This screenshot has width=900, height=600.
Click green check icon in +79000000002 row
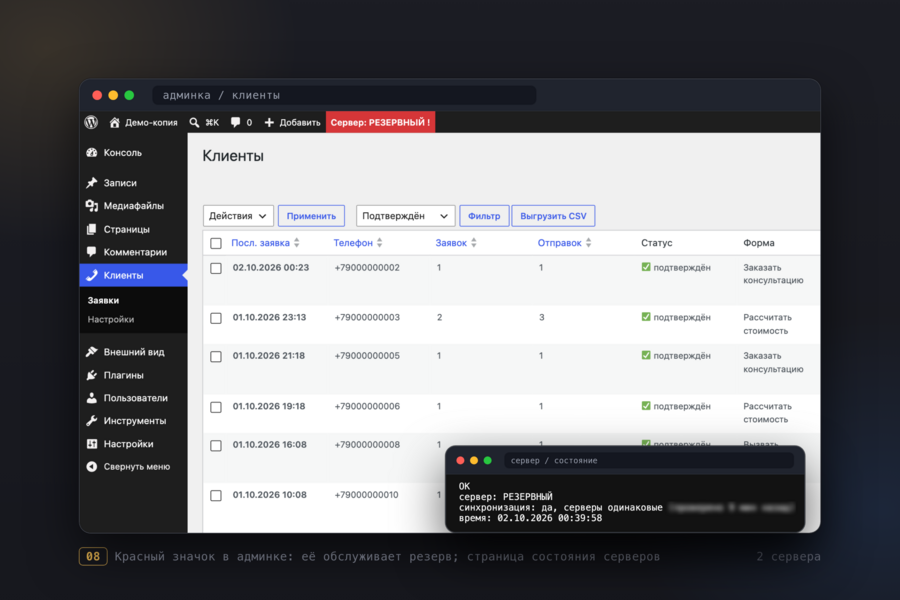pyautogui.click(x=646, y=267)
